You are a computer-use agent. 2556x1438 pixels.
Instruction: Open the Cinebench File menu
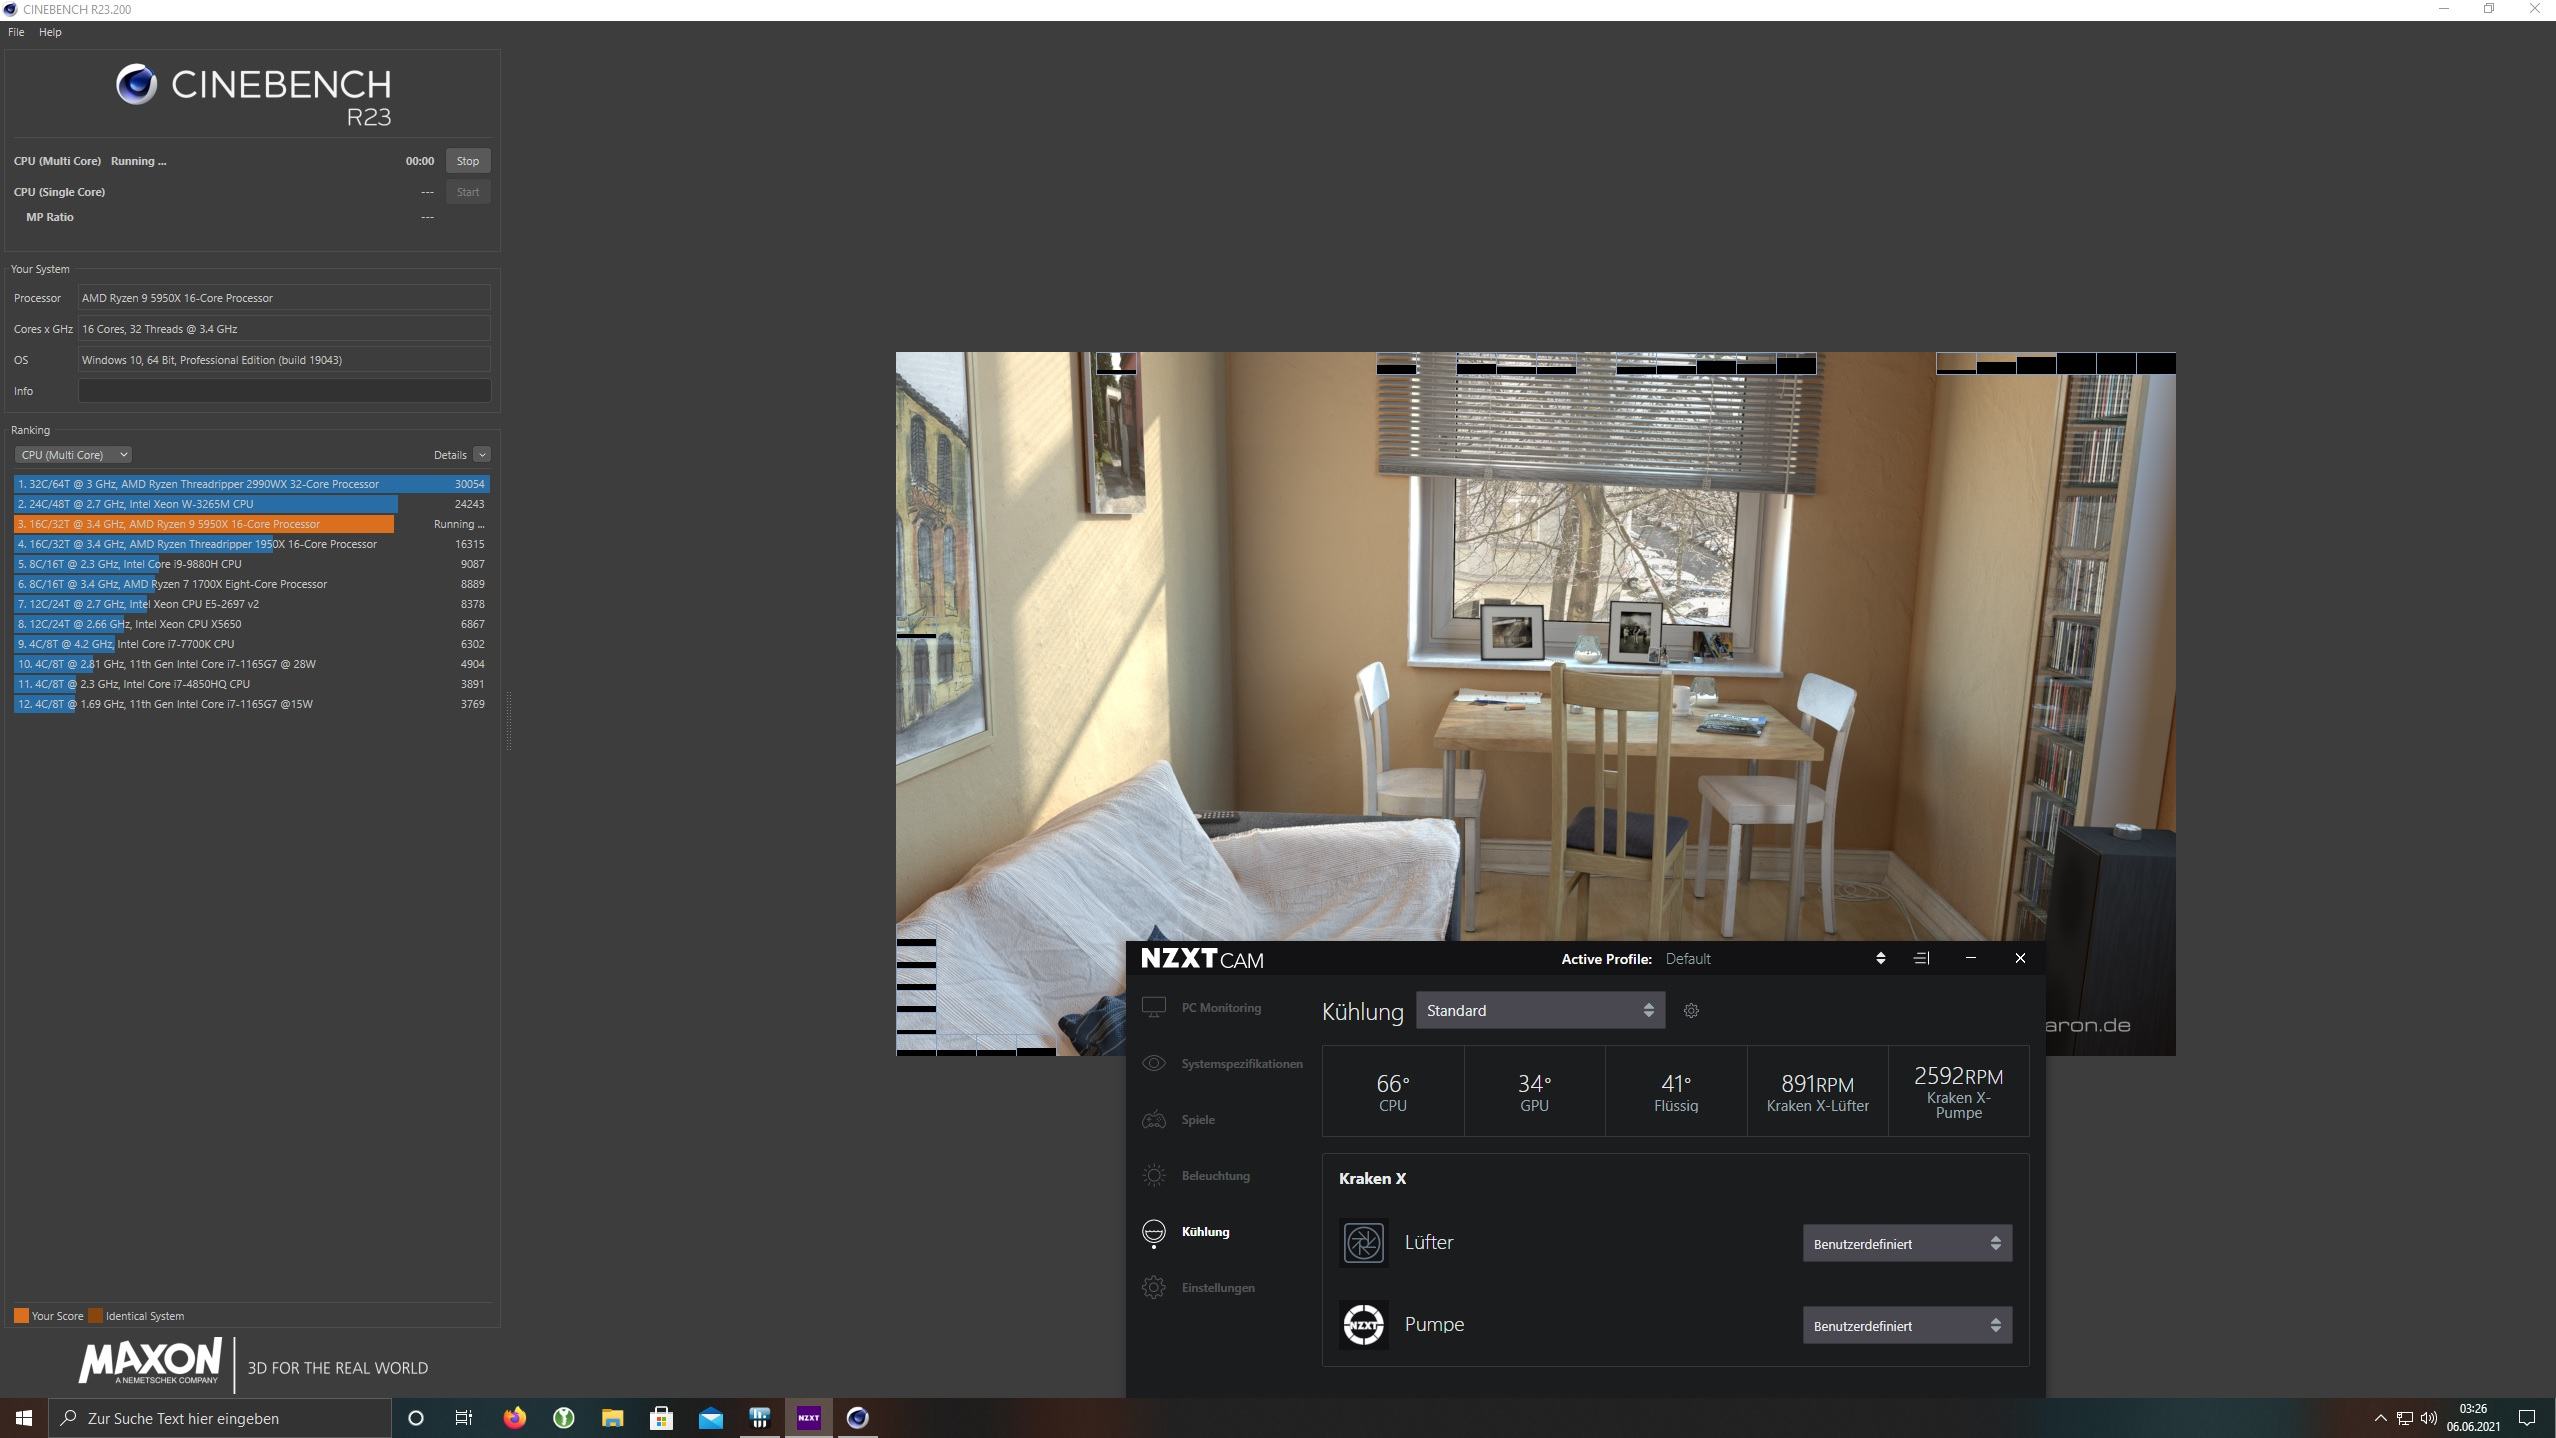(16, 32)
